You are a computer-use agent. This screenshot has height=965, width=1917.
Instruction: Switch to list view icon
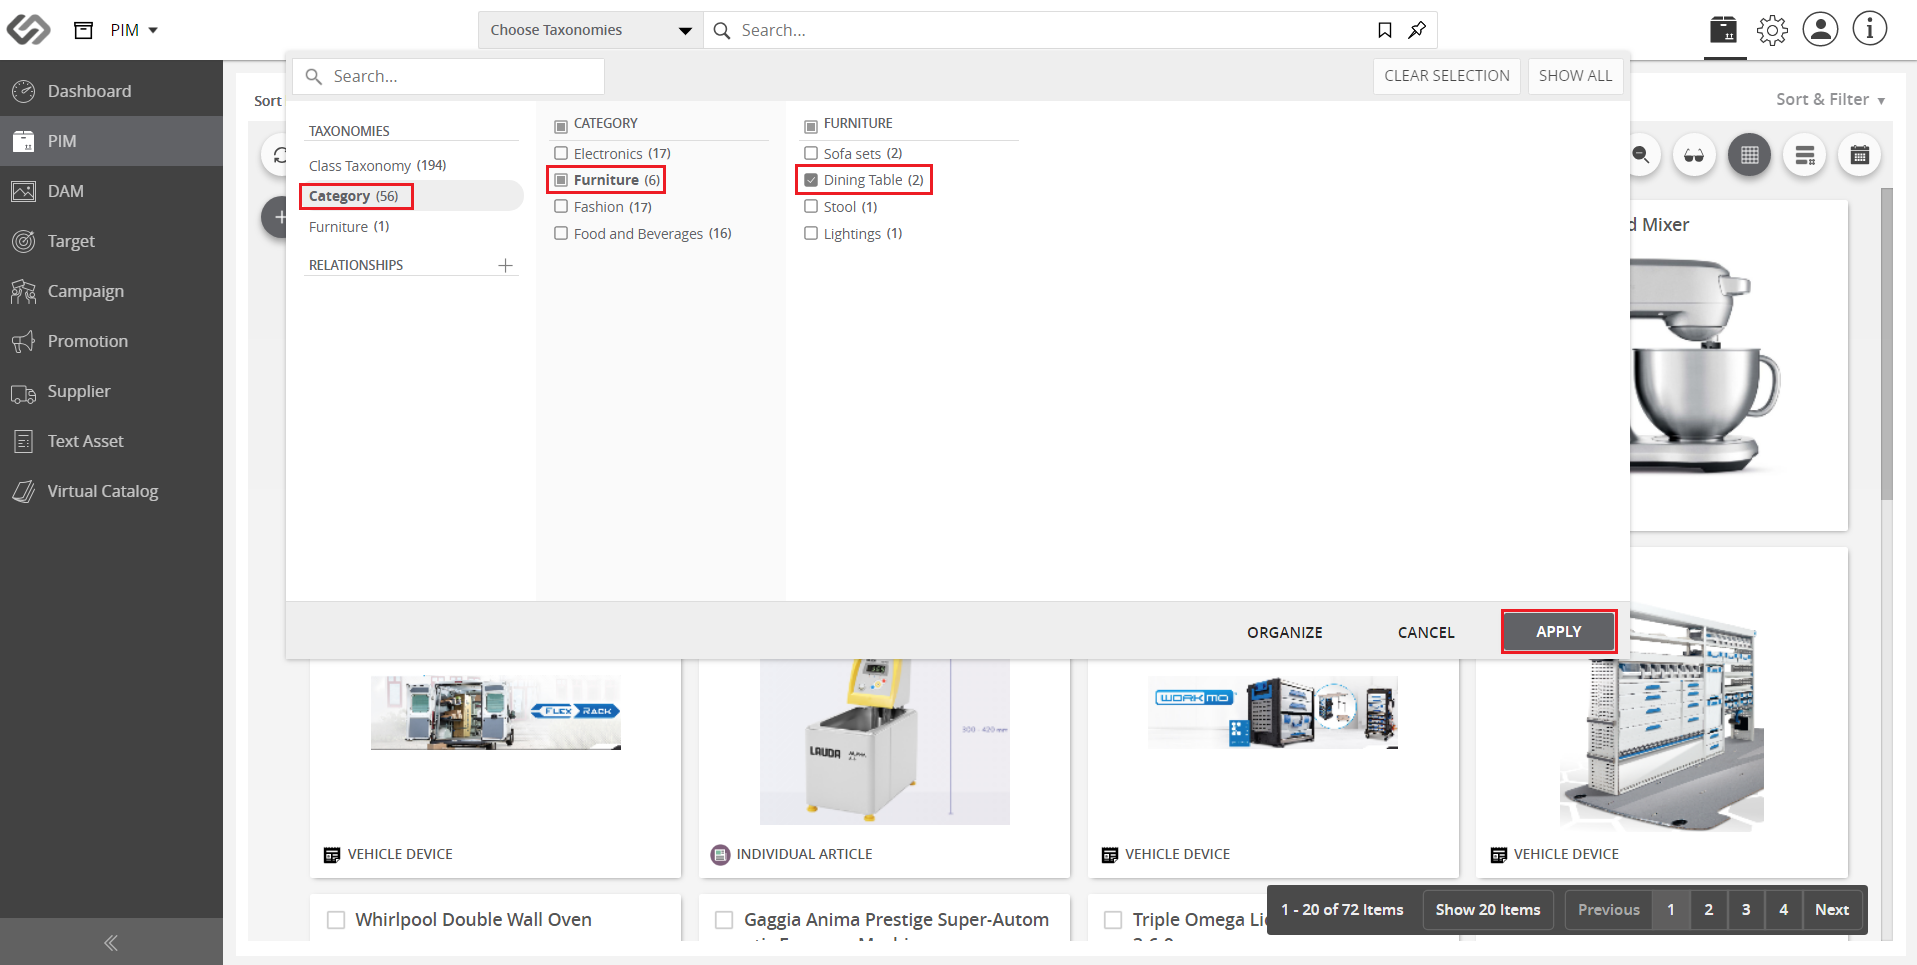(x=1804, y=155)
